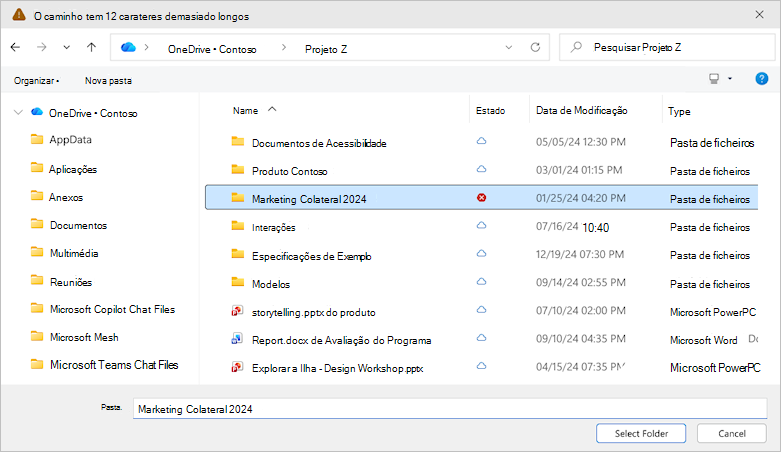Click cloud status icon for Documentos de Acessibilidade

(481, 141)
